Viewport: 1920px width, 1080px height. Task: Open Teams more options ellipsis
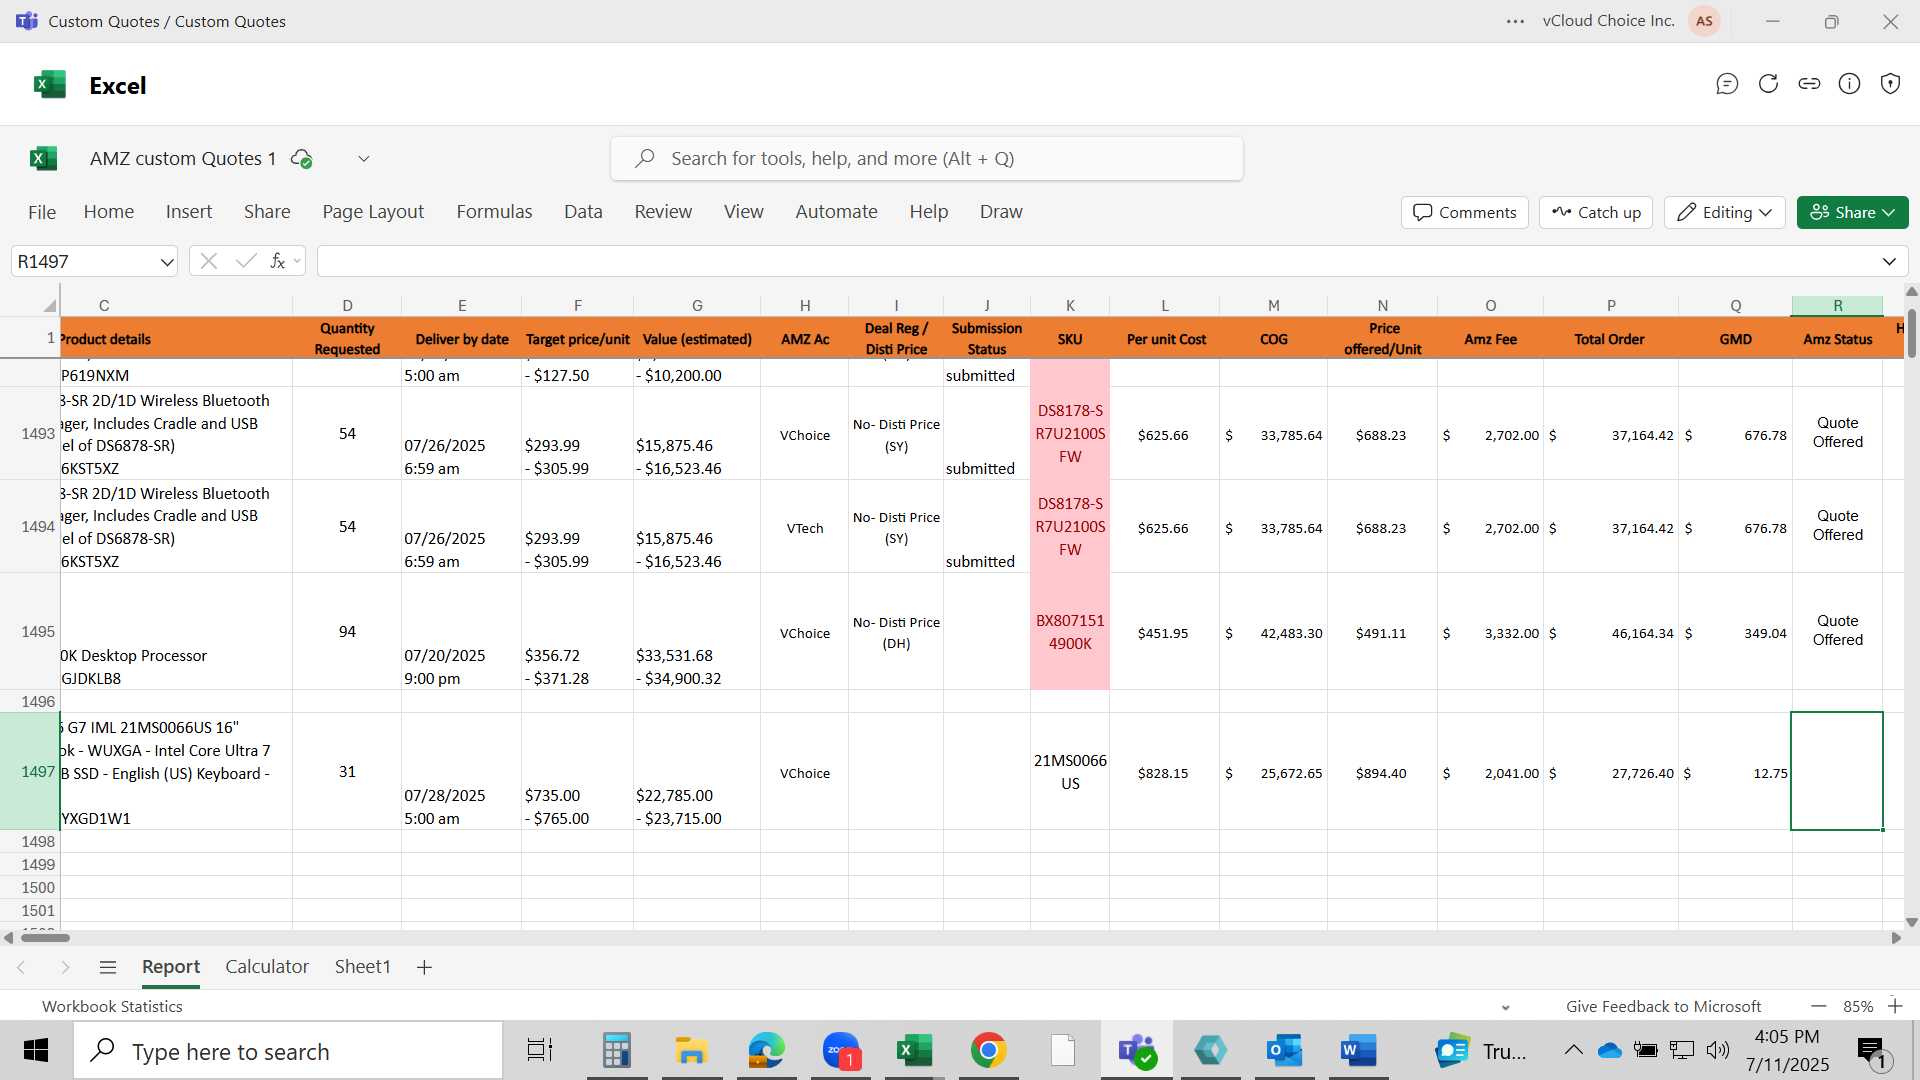click(x=1515, y=21)
